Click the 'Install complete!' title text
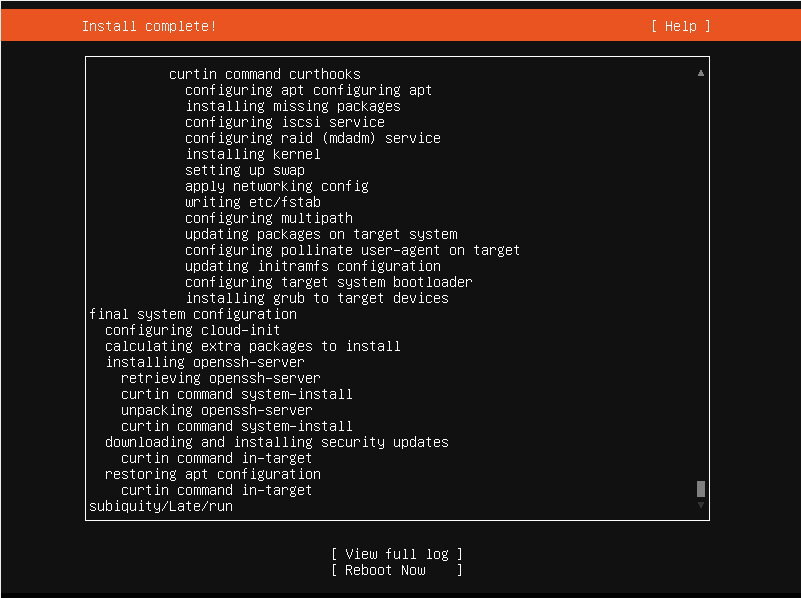This screenshot has height=598, width=801. pos(149,26)
